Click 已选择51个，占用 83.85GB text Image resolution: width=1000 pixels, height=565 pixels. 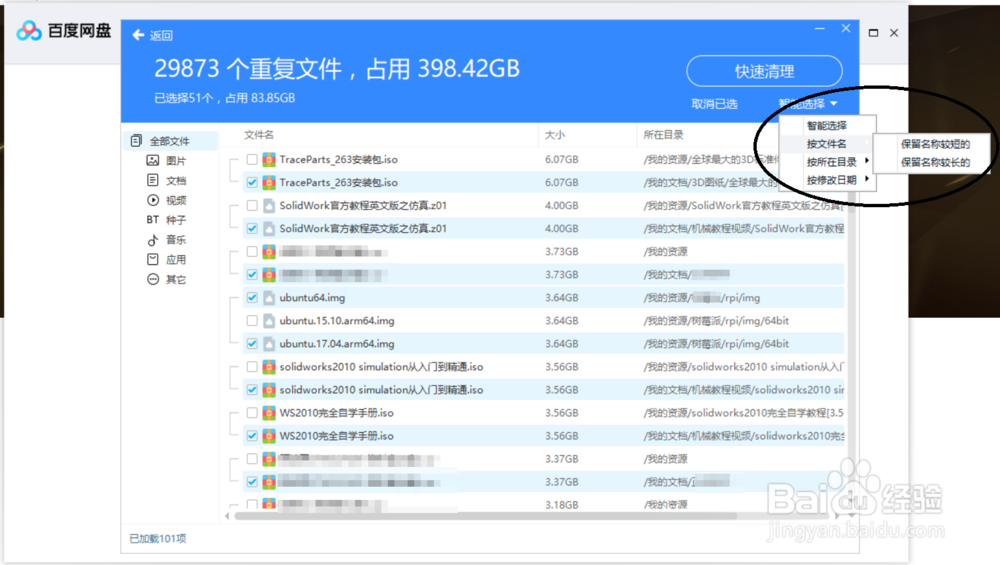224,98
